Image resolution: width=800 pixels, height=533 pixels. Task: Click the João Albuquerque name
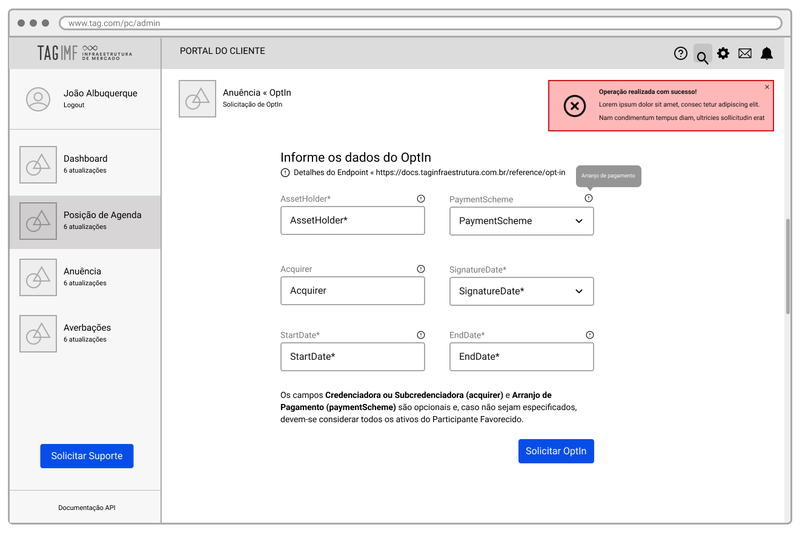[x=101, y=93]
